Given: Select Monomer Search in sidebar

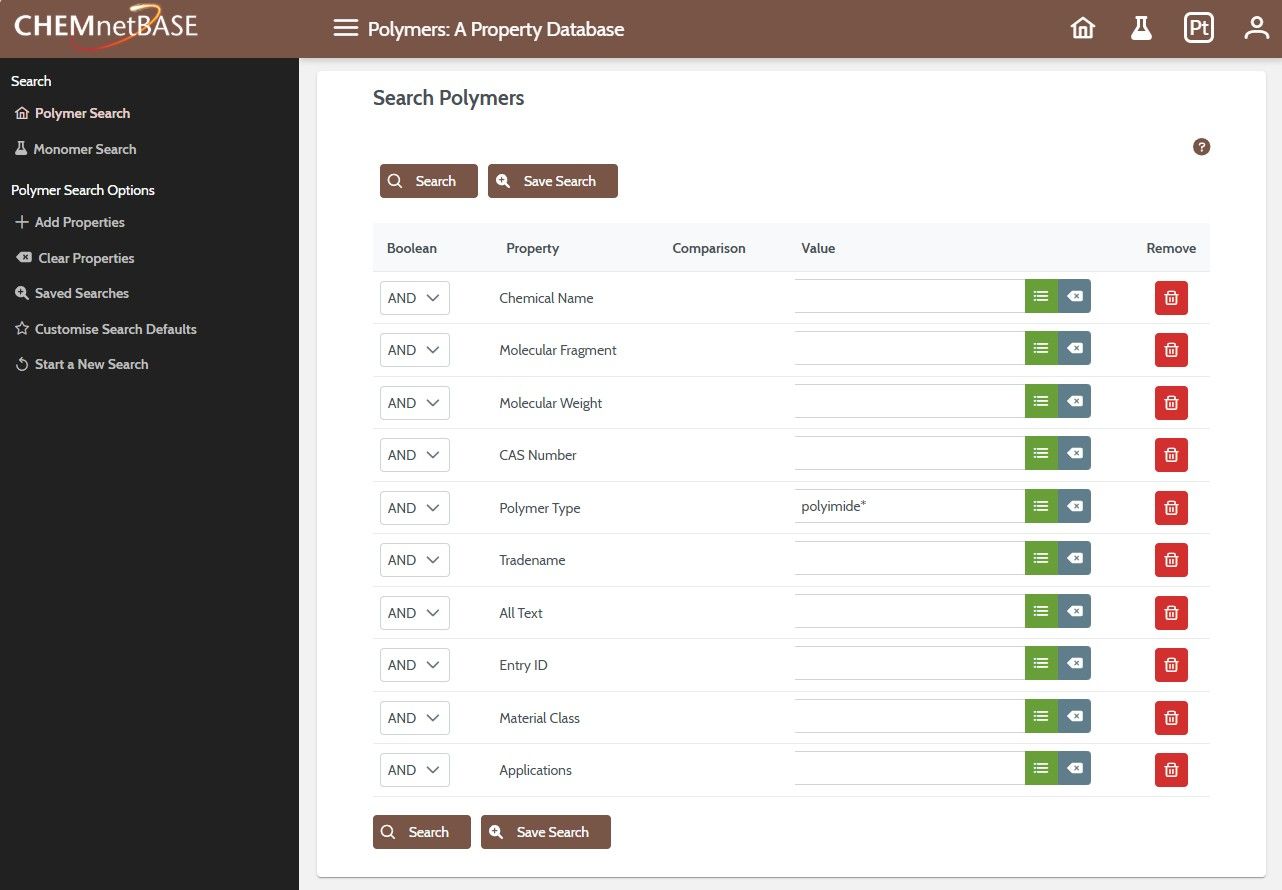Looking at the screenshot, I should [75, 149].
